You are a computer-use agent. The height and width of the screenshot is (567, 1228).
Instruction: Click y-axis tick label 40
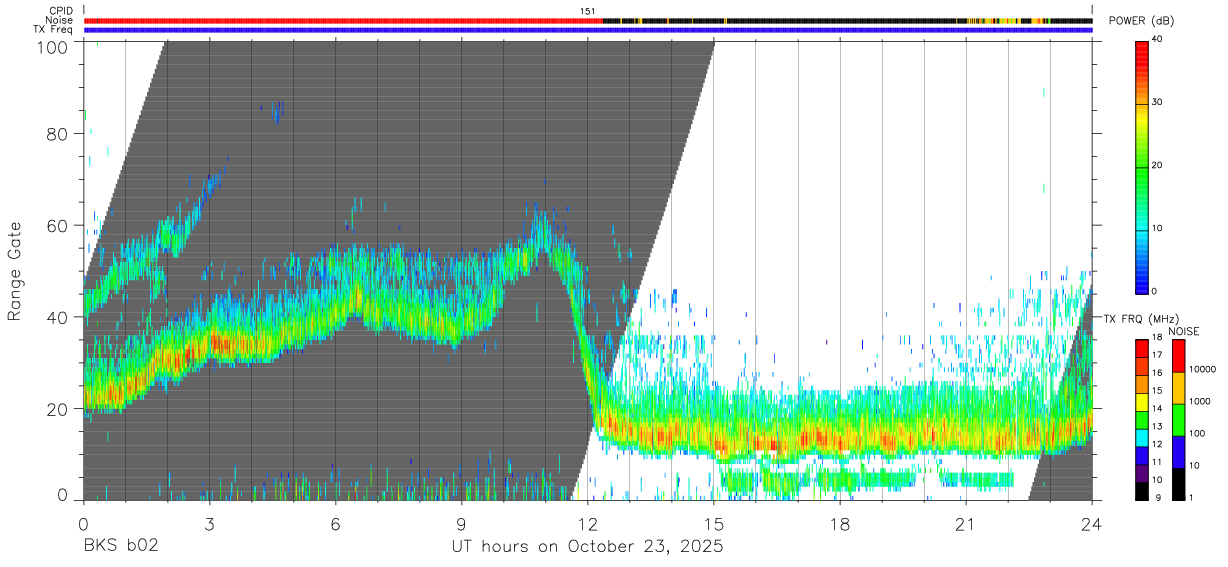(57, 317)
